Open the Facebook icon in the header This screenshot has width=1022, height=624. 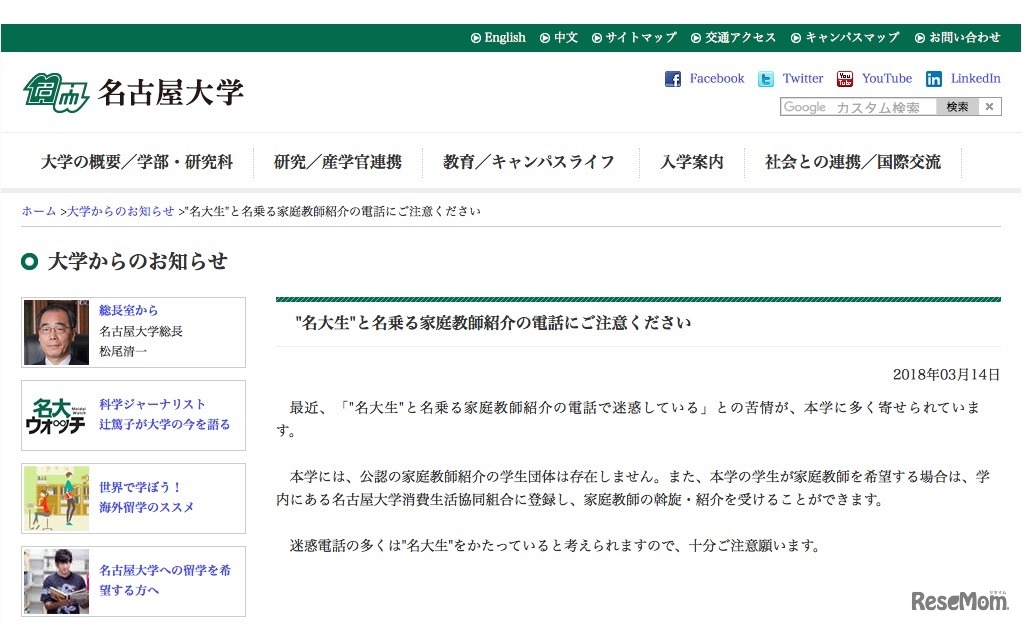click(x=672, y=78)
